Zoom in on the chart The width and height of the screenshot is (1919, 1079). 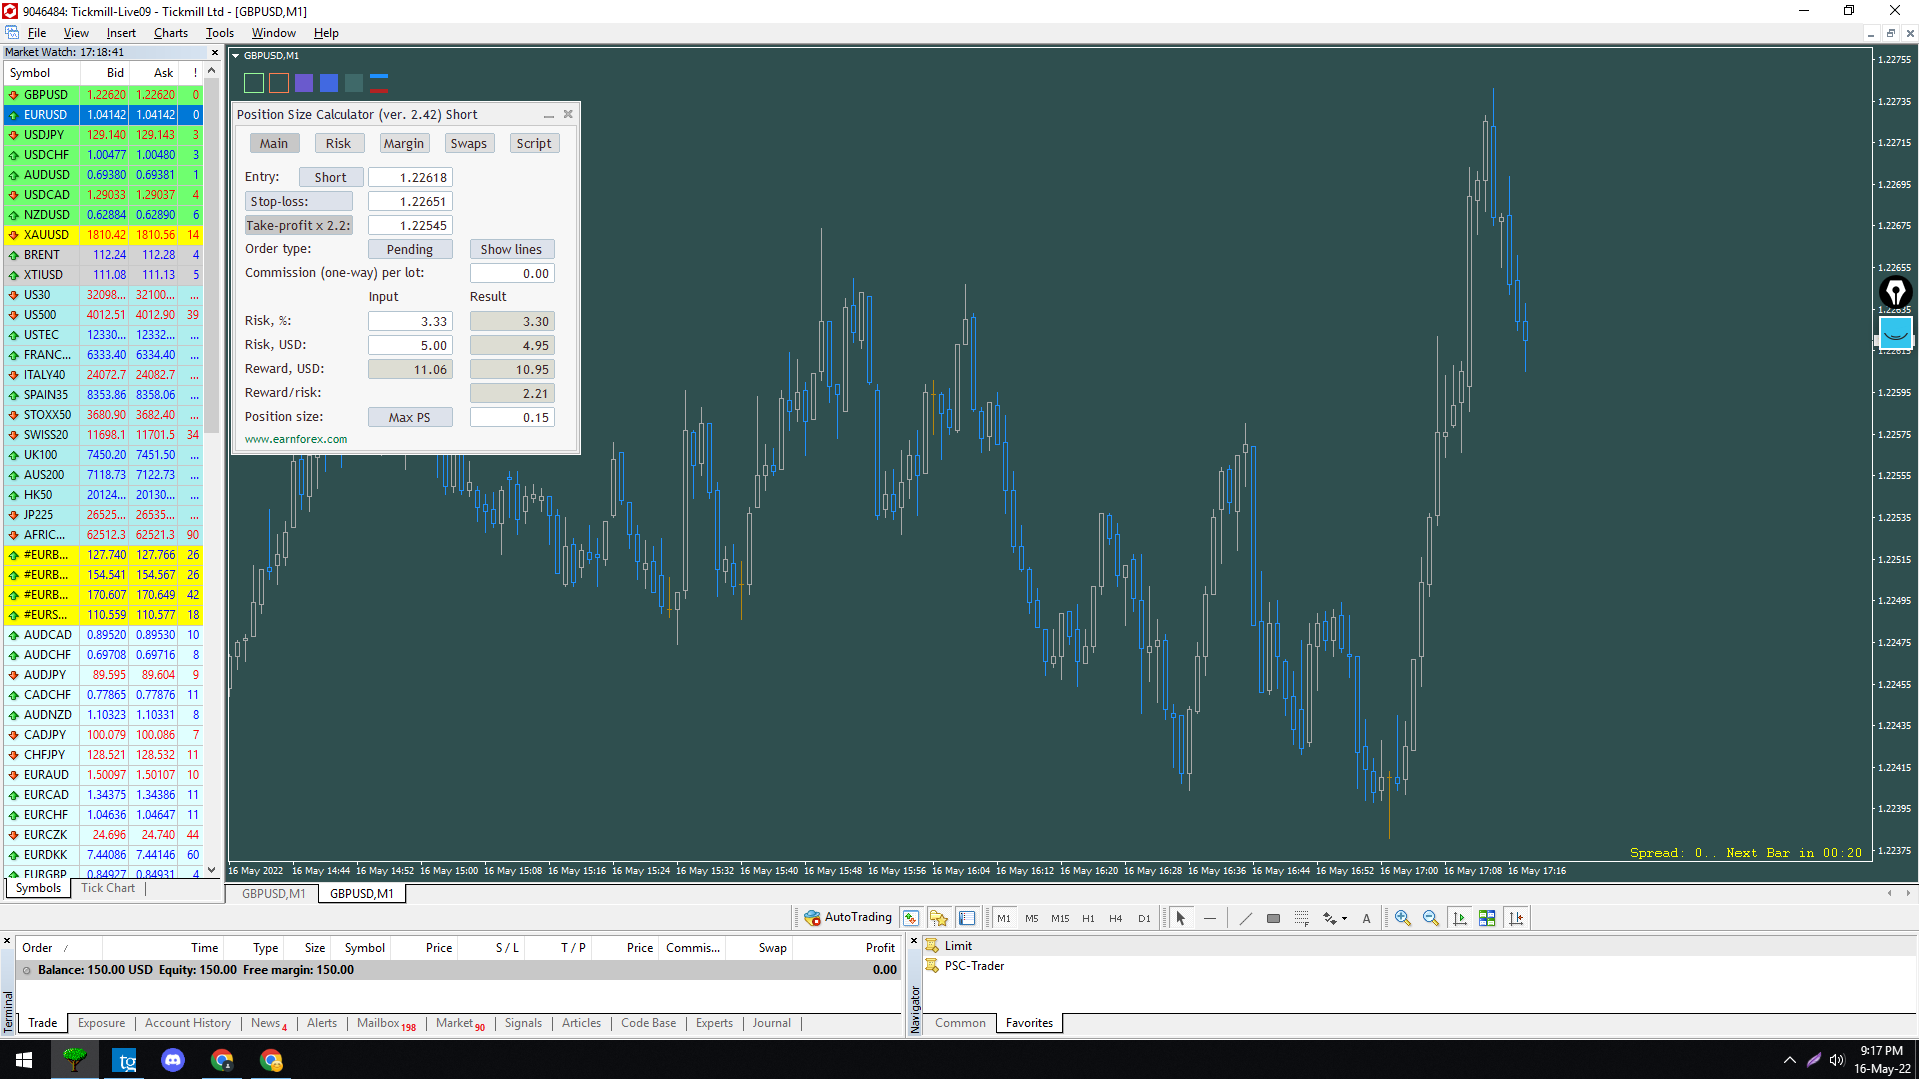(x=1403, y=917)
